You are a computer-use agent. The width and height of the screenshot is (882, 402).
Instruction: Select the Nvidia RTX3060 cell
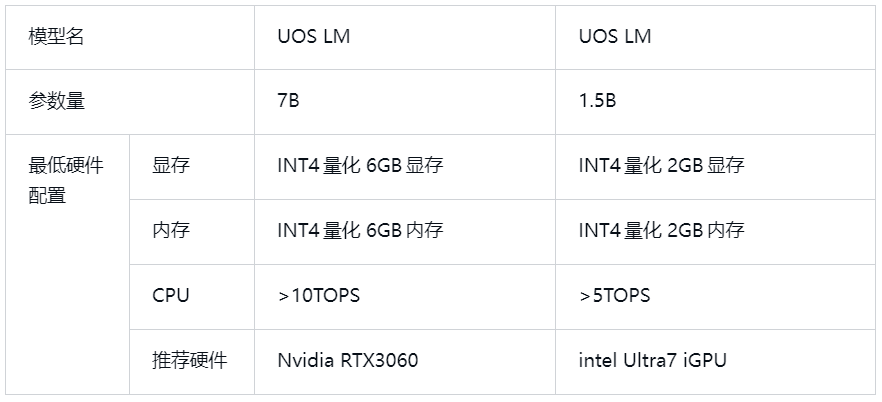click(348, 360)
